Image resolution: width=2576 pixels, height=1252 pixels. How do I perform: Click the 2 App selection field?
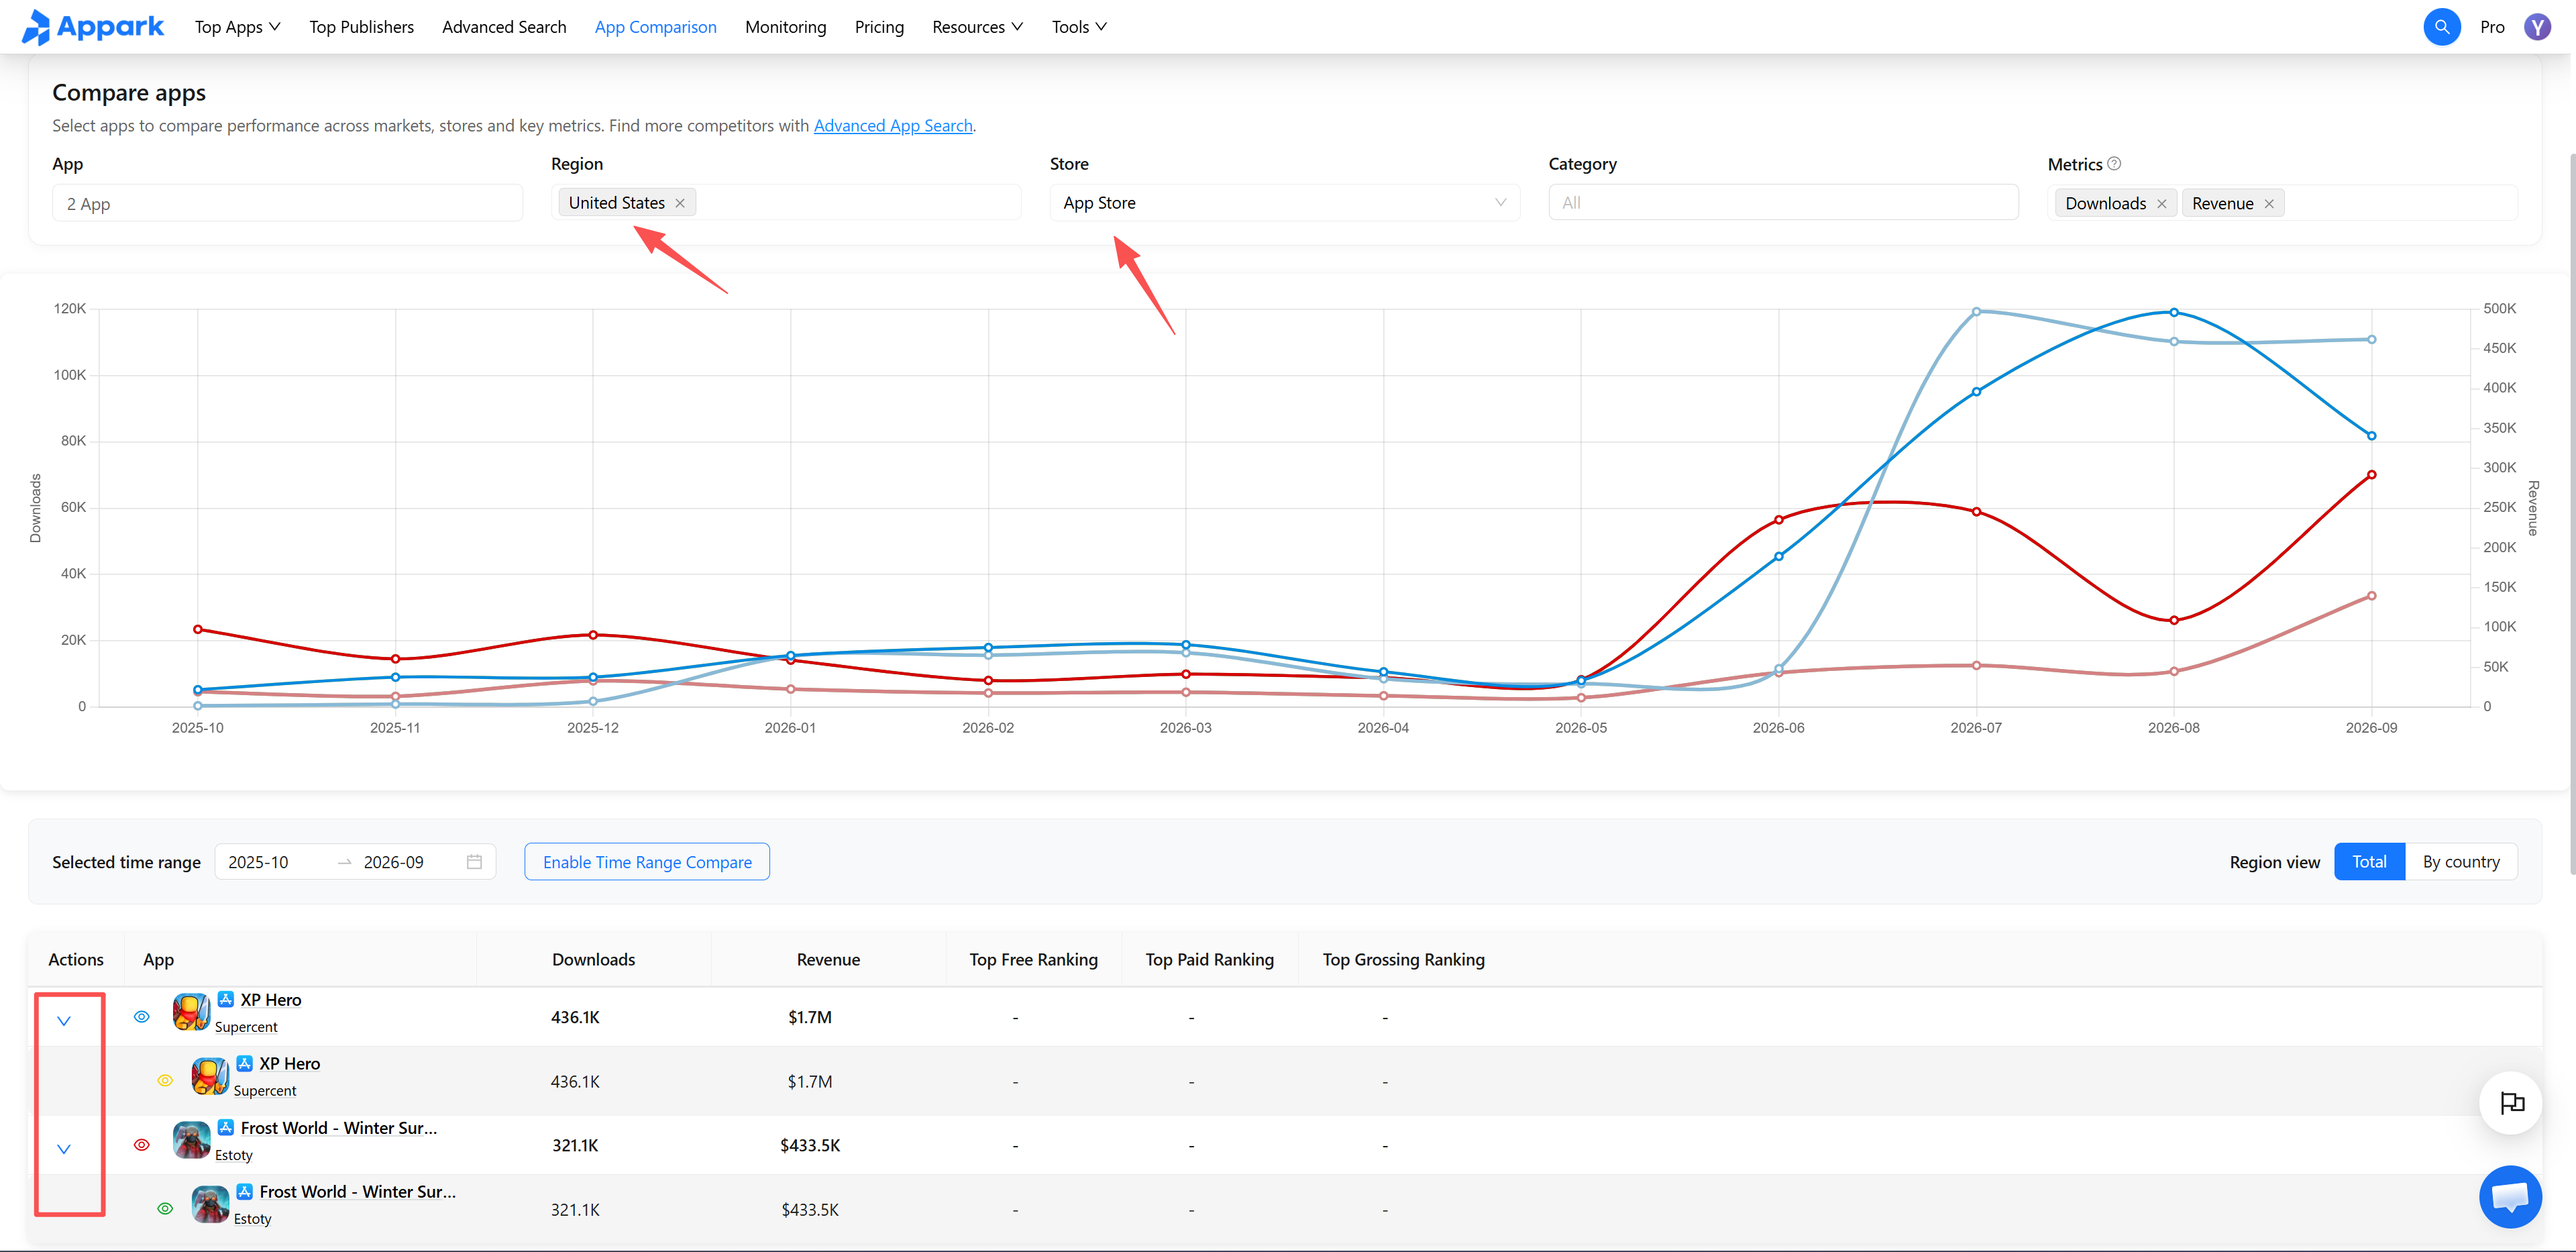pyautogui.click(x=287, y=203)
